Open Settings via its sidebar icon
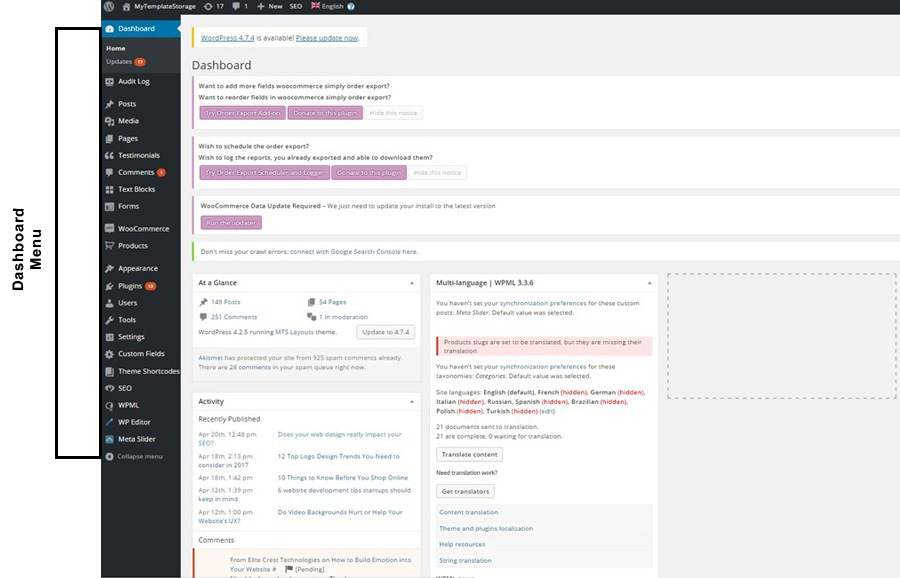The image size is (900, 578). [109, 337]
